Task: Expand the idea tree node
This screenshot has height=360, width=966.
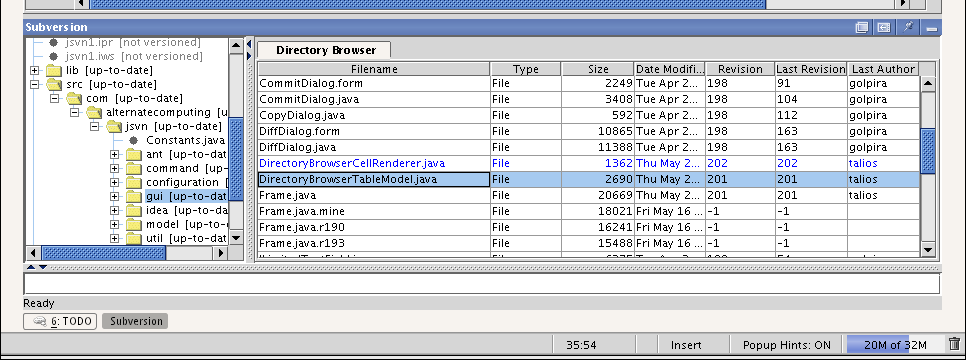Action: point(115,210)
